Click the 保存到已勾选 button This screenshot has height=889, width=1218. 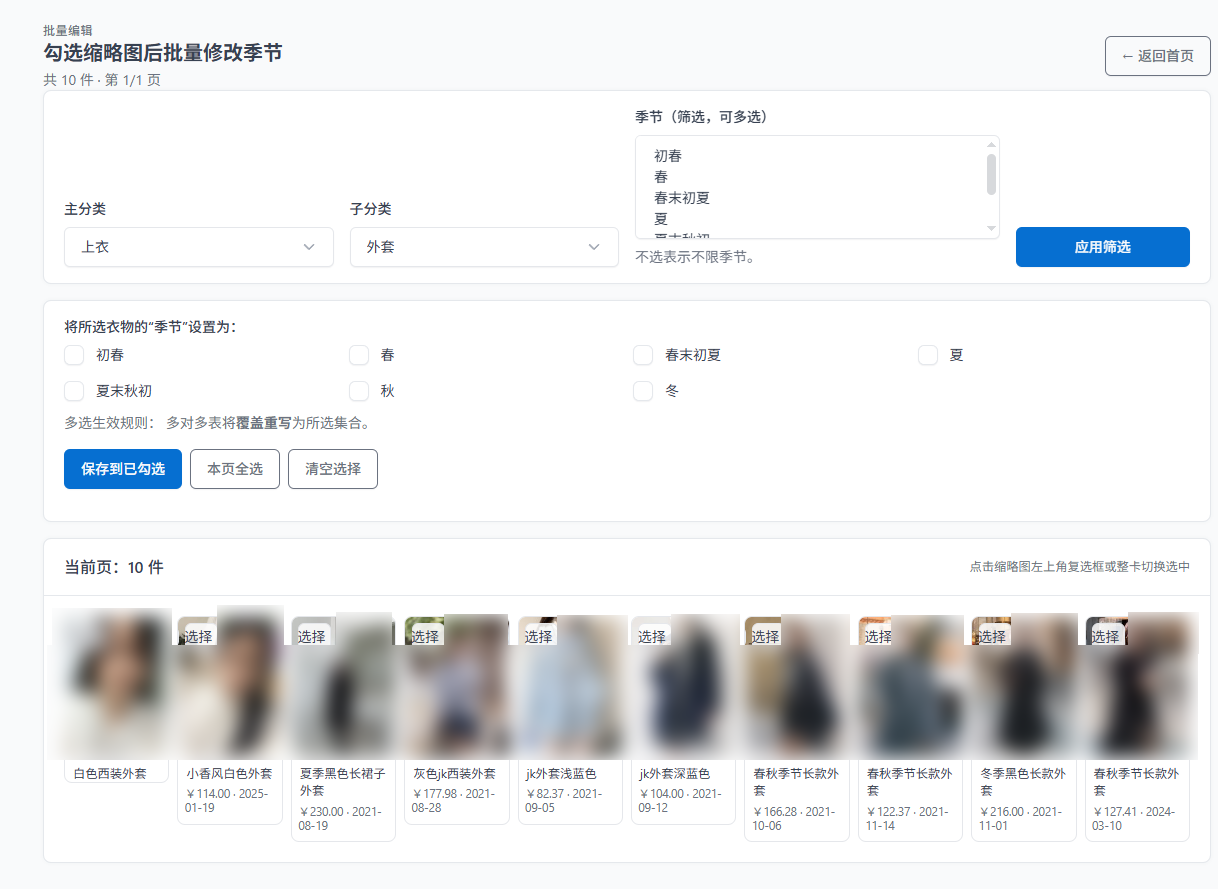tap(122, 468)
